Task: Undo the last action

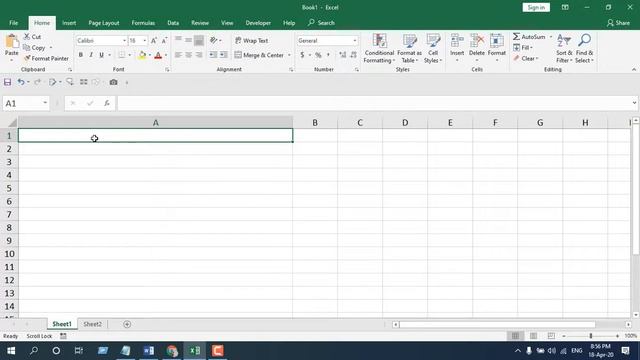Action: (x=20, y=82)
